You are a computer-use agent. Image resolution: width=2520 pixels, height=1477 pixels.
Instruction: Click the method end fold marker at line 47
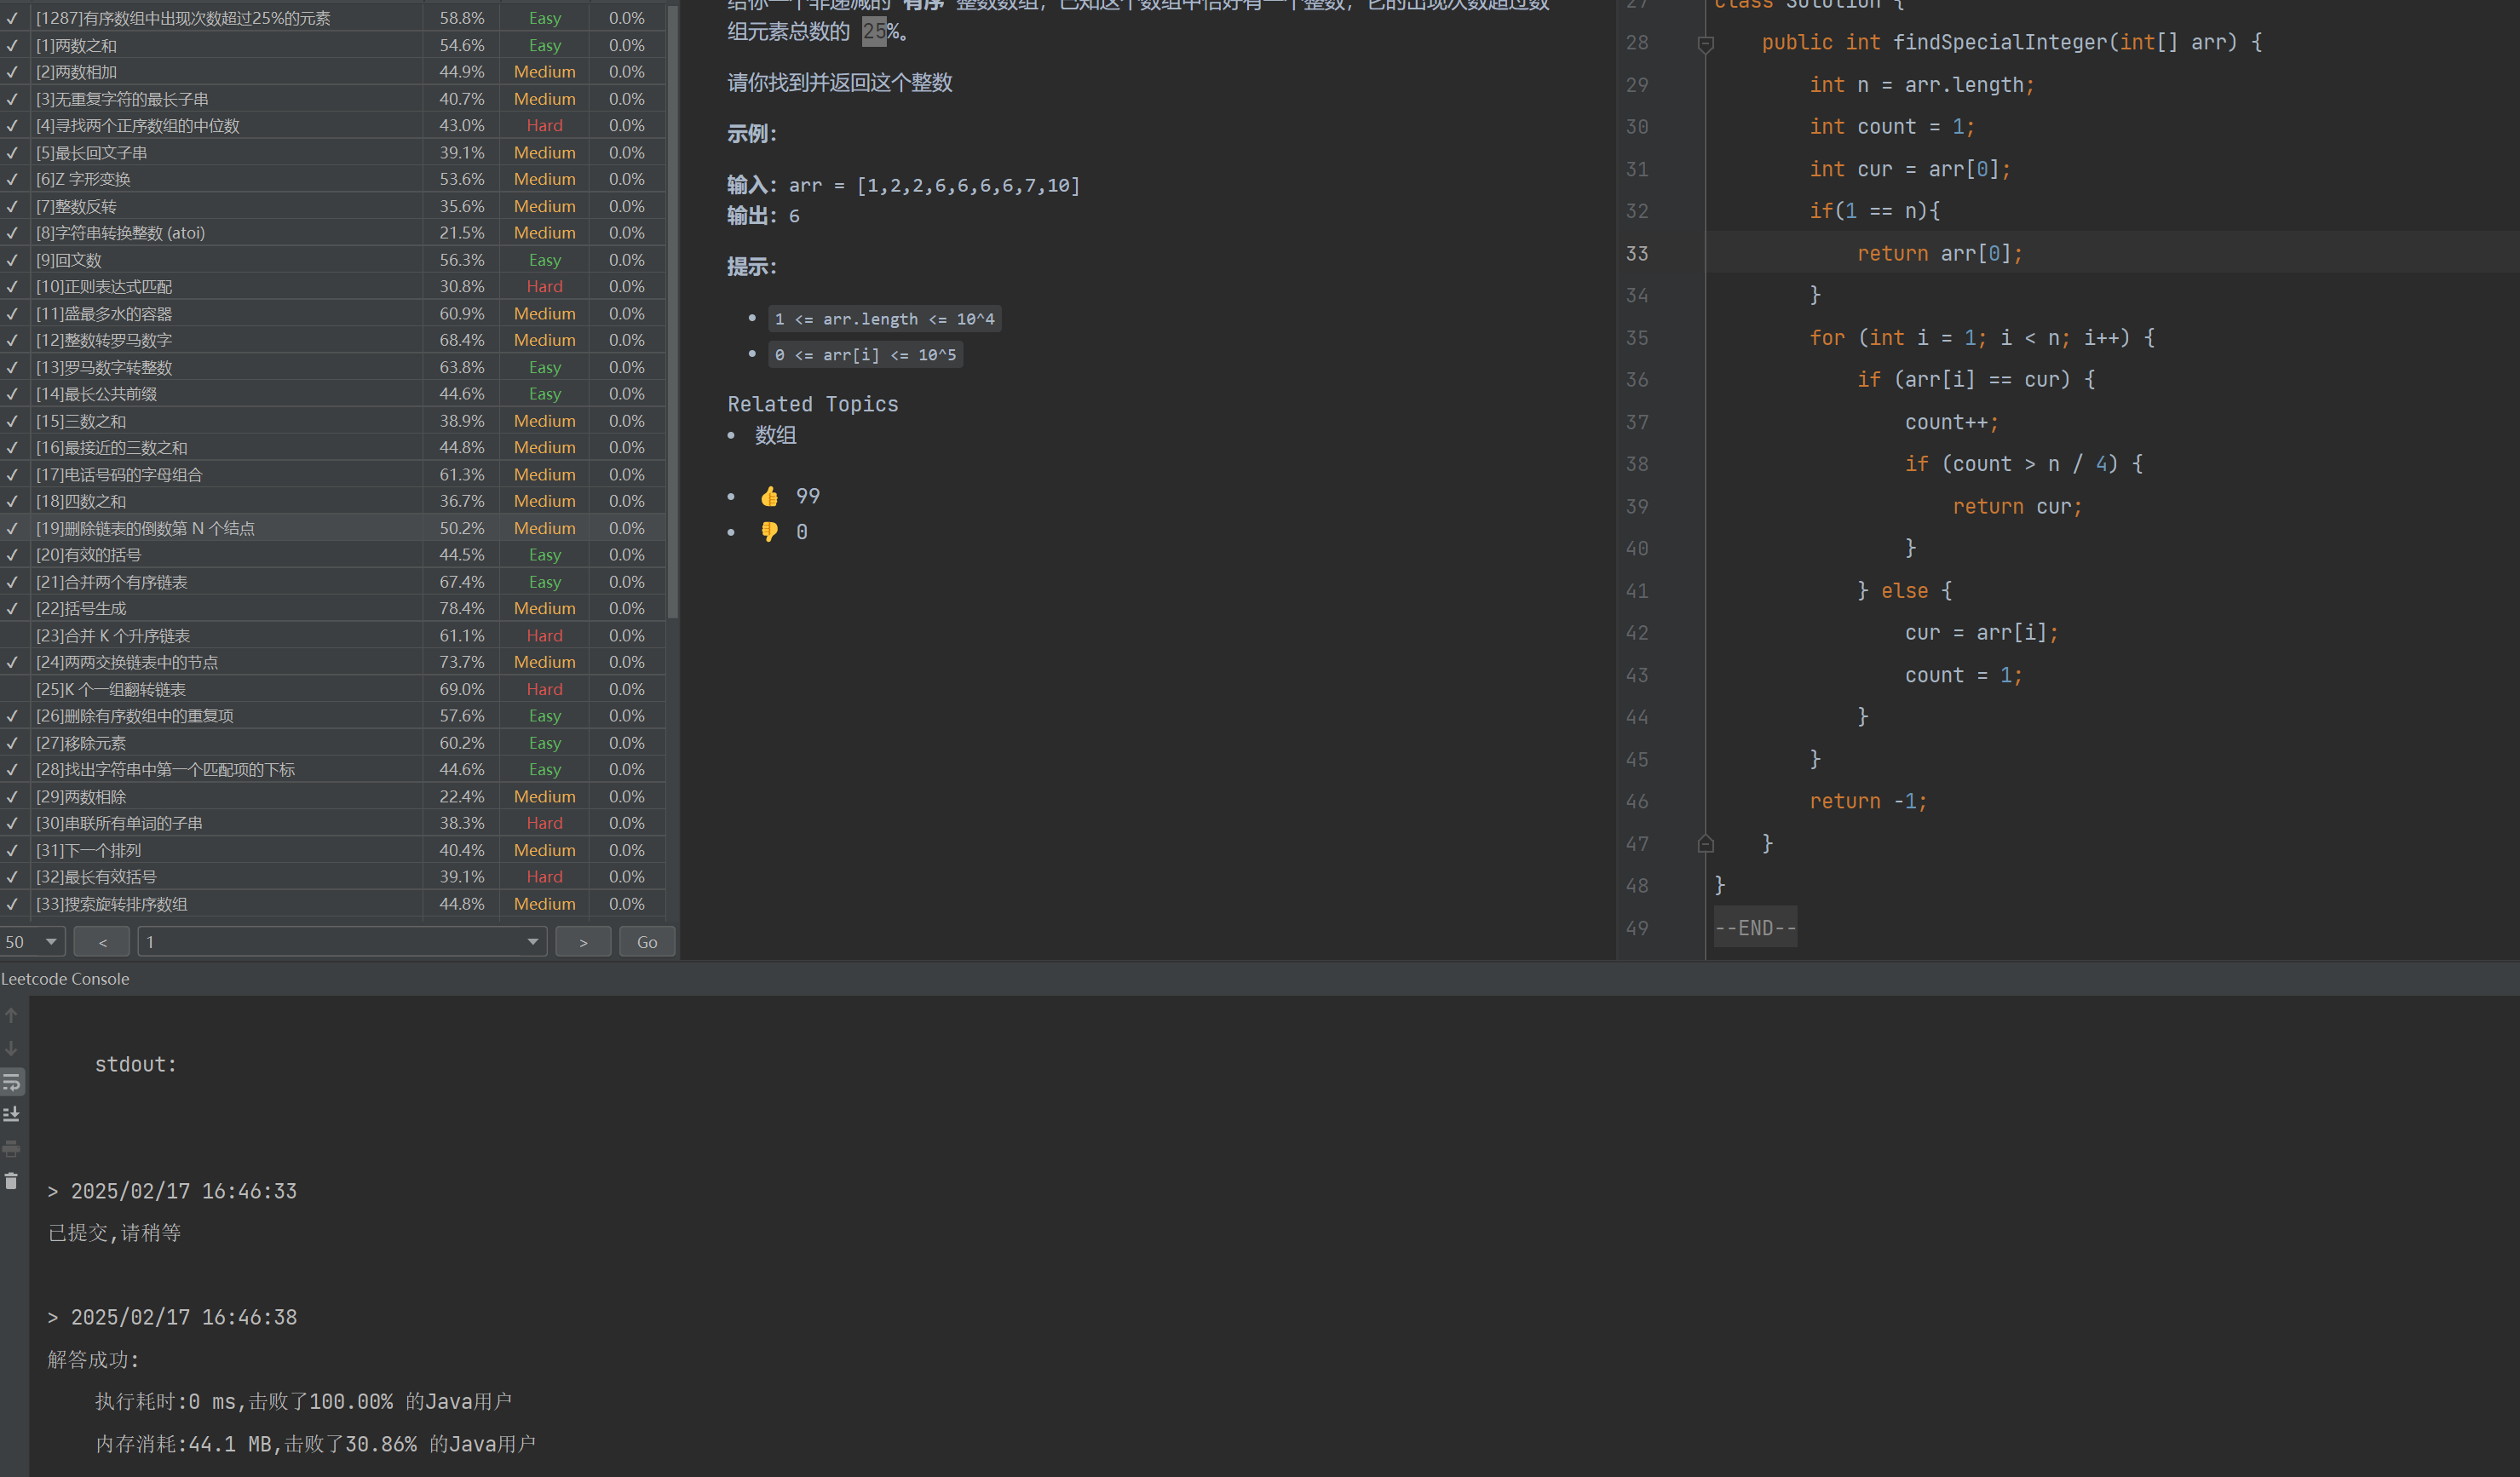coord(1706,844)
